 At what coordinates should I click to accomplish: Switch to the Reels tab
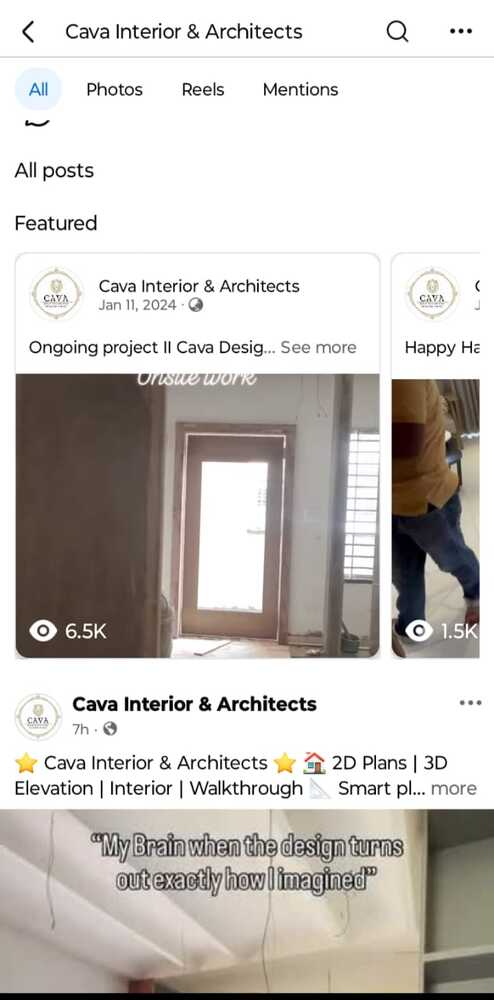coord(203,89)
